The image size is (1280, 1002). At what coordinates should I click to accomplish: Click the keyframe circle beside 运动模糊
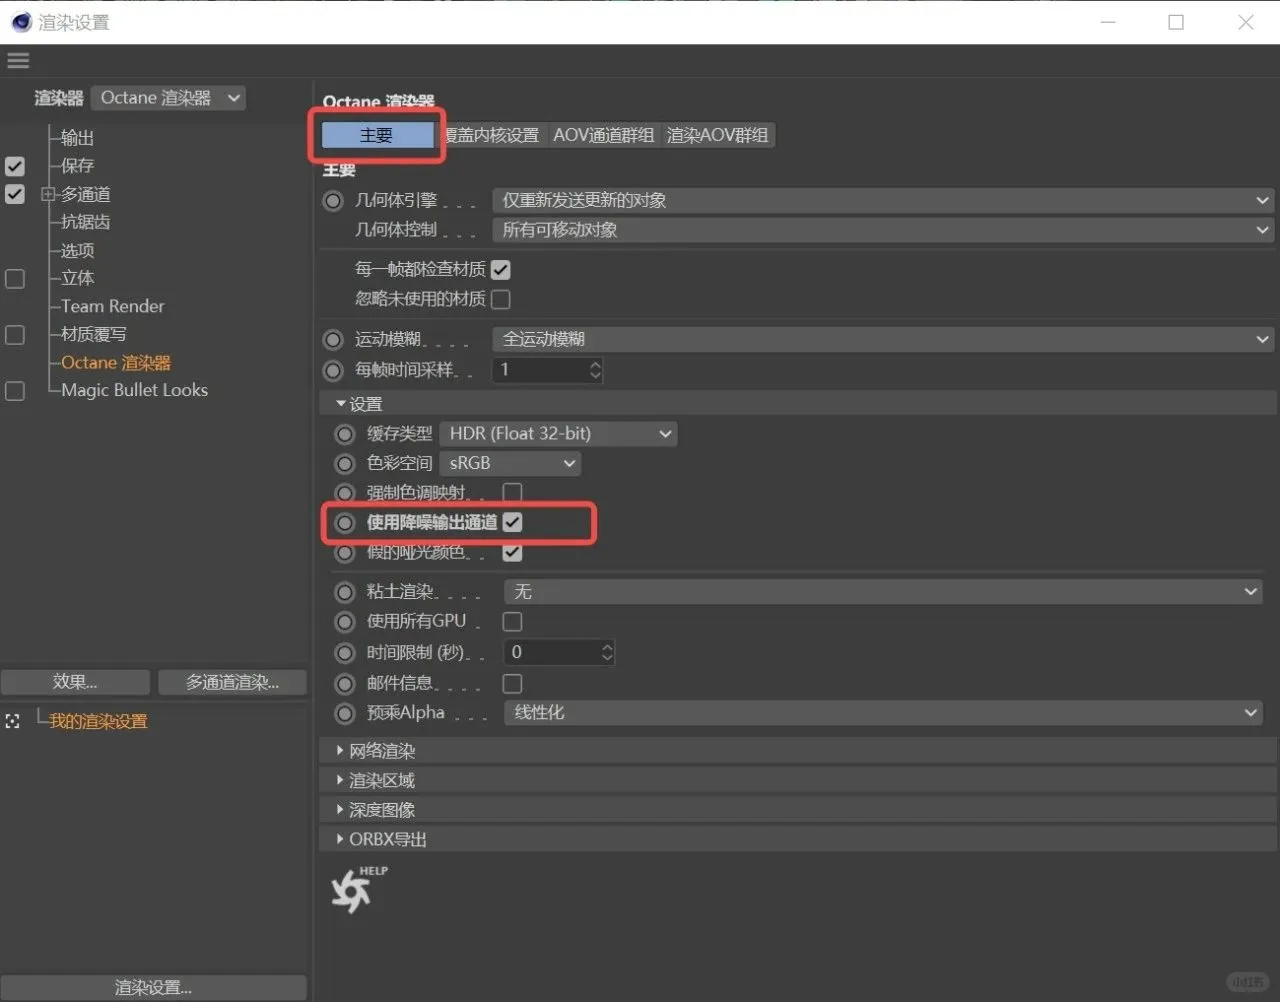coord(333,340)
